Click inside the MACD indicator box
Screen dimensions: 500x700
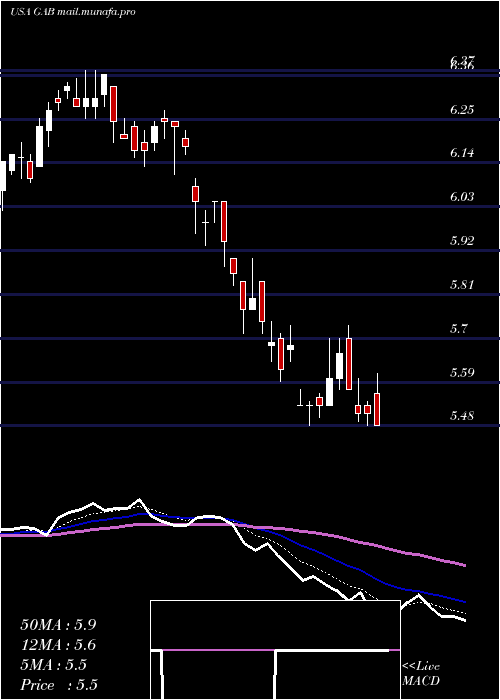(x=275, y=650)
